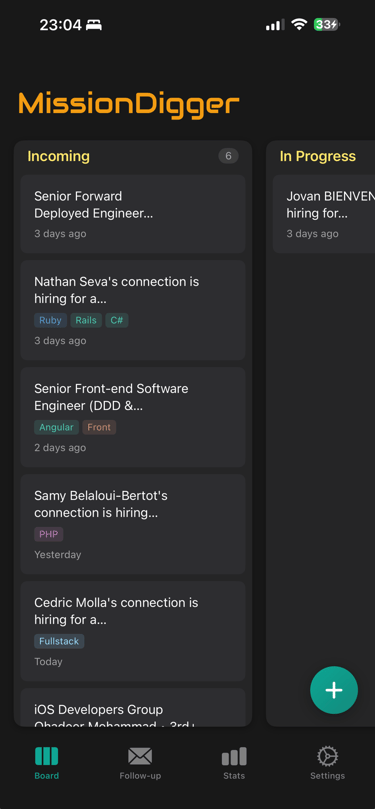The width and height of the screenshot is (375, 809).
Task: Tap the In Progress column header
Action: click(318, 156)
